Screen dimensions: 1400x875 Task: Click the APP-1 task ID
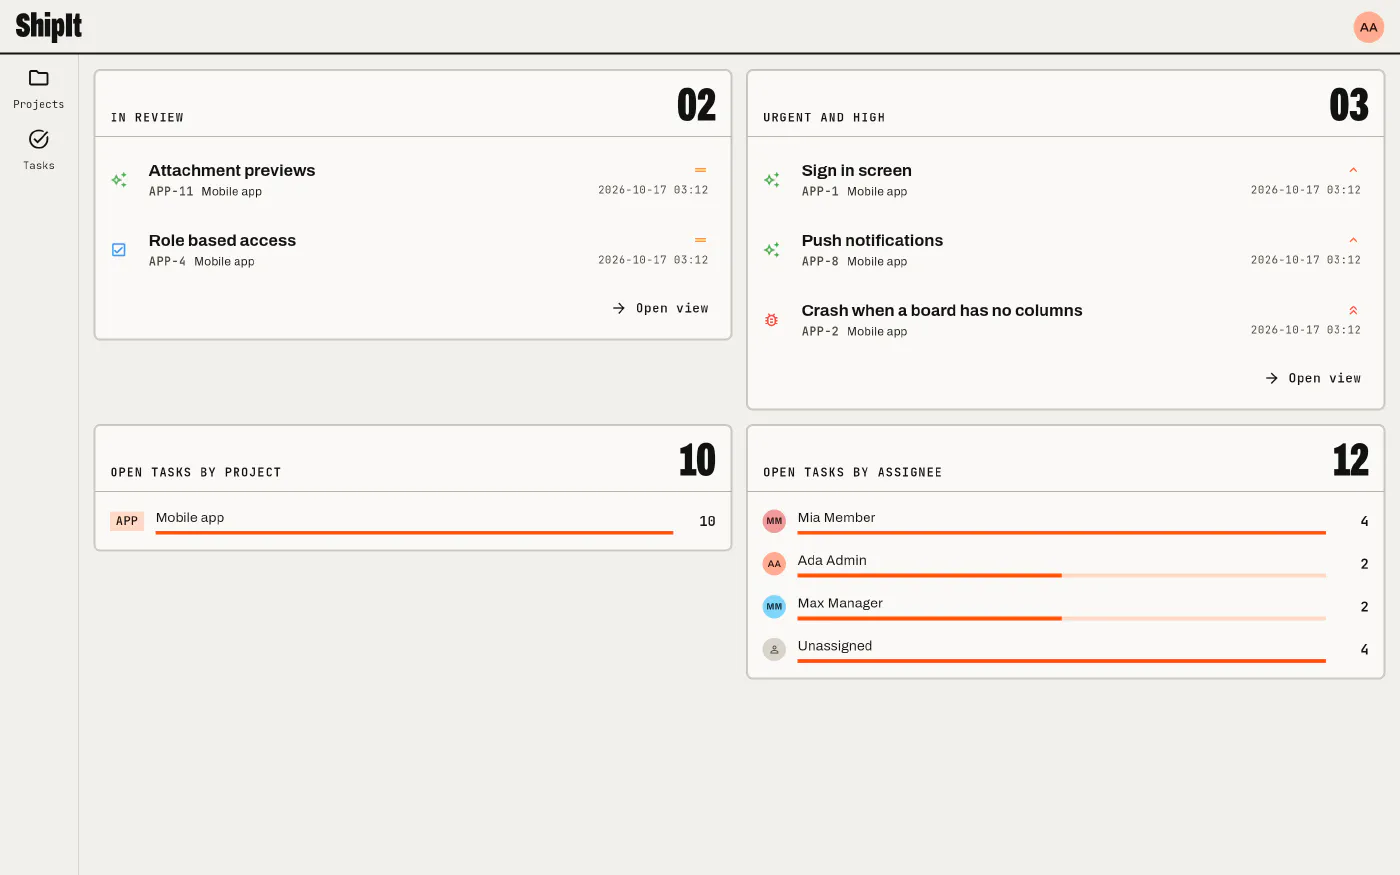click(x=820, y=191)
